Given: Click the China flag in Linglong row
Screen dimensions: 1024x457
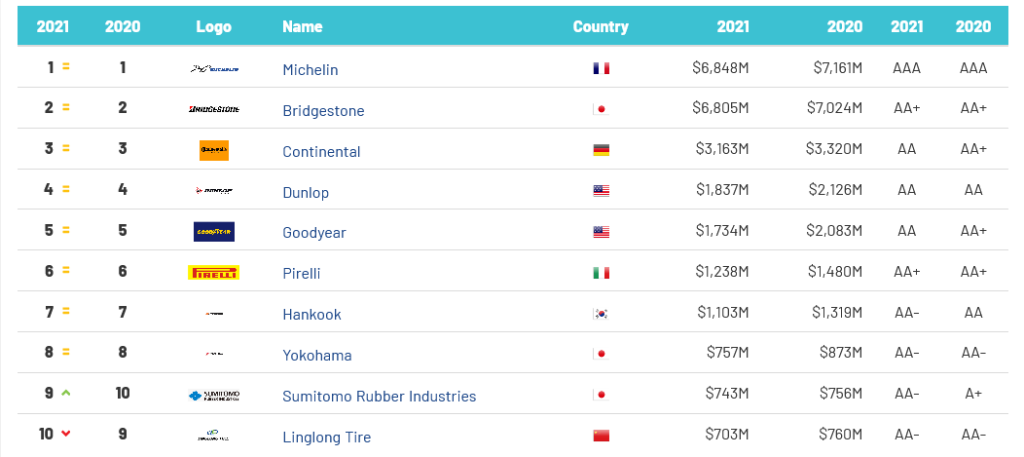Looking at the screenshot, I should tap(601, 436).
